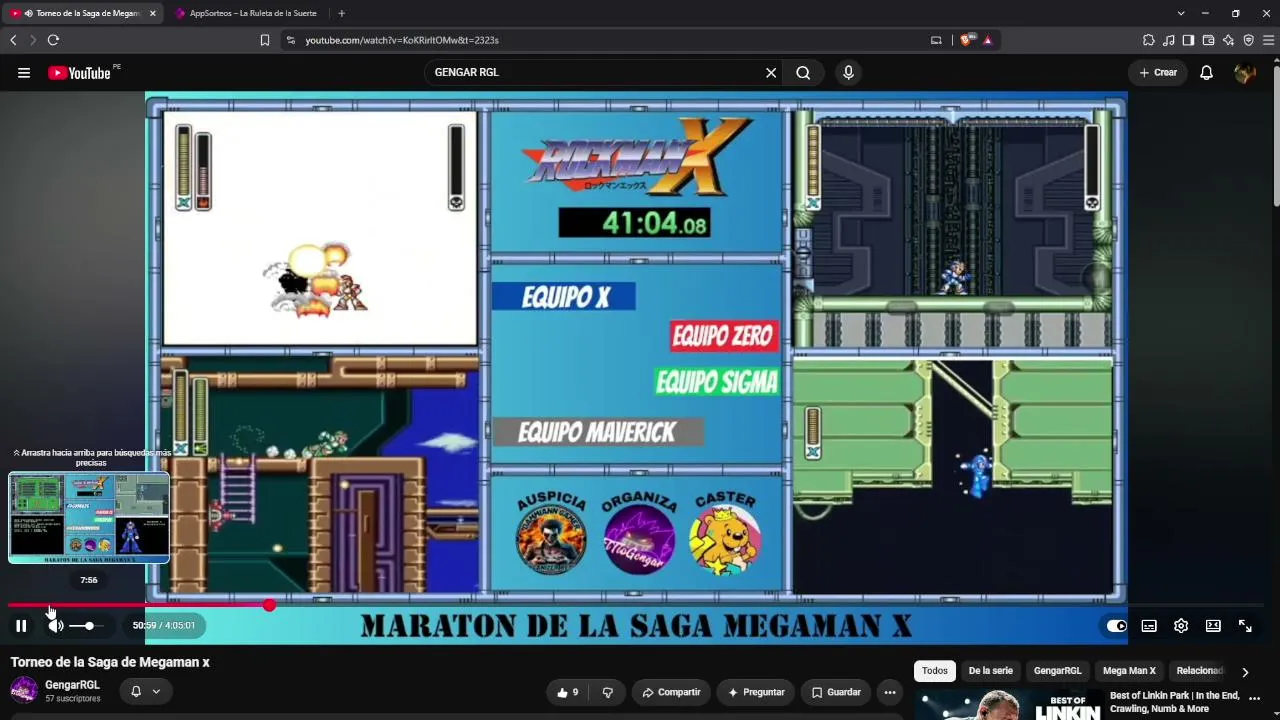Open the channel notification preference dropdown
The height and width of the screenshot is (720, 1280).
click(145, 691)
